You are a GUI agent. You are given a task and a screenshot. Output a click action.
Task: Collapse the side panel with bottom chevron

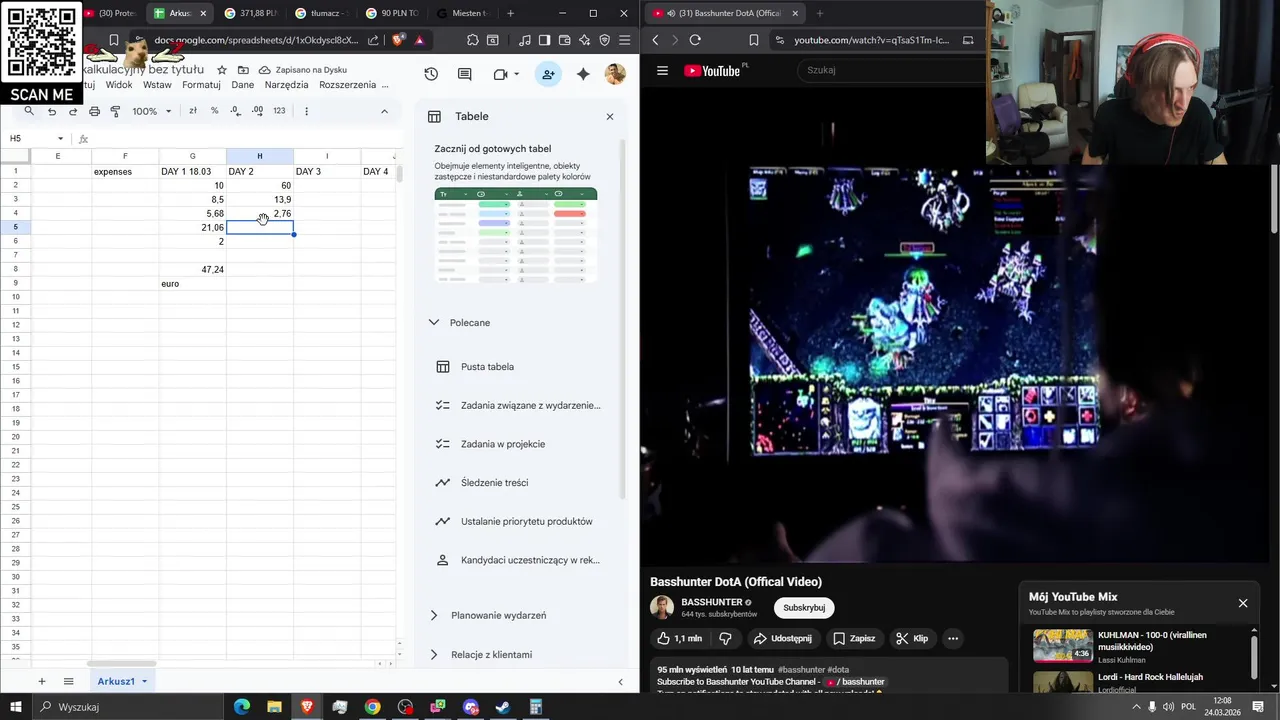[x=620, y=682]
